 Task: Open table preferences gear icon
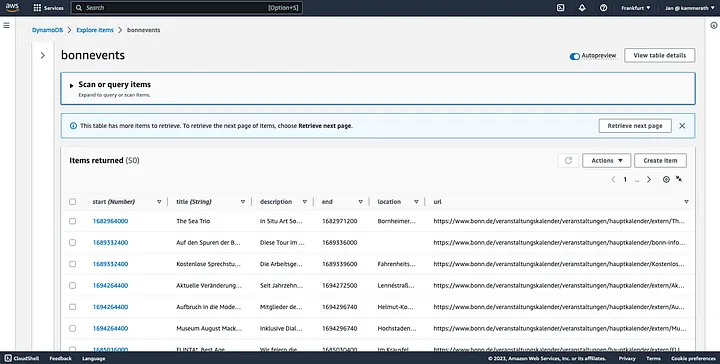(666, 179)
